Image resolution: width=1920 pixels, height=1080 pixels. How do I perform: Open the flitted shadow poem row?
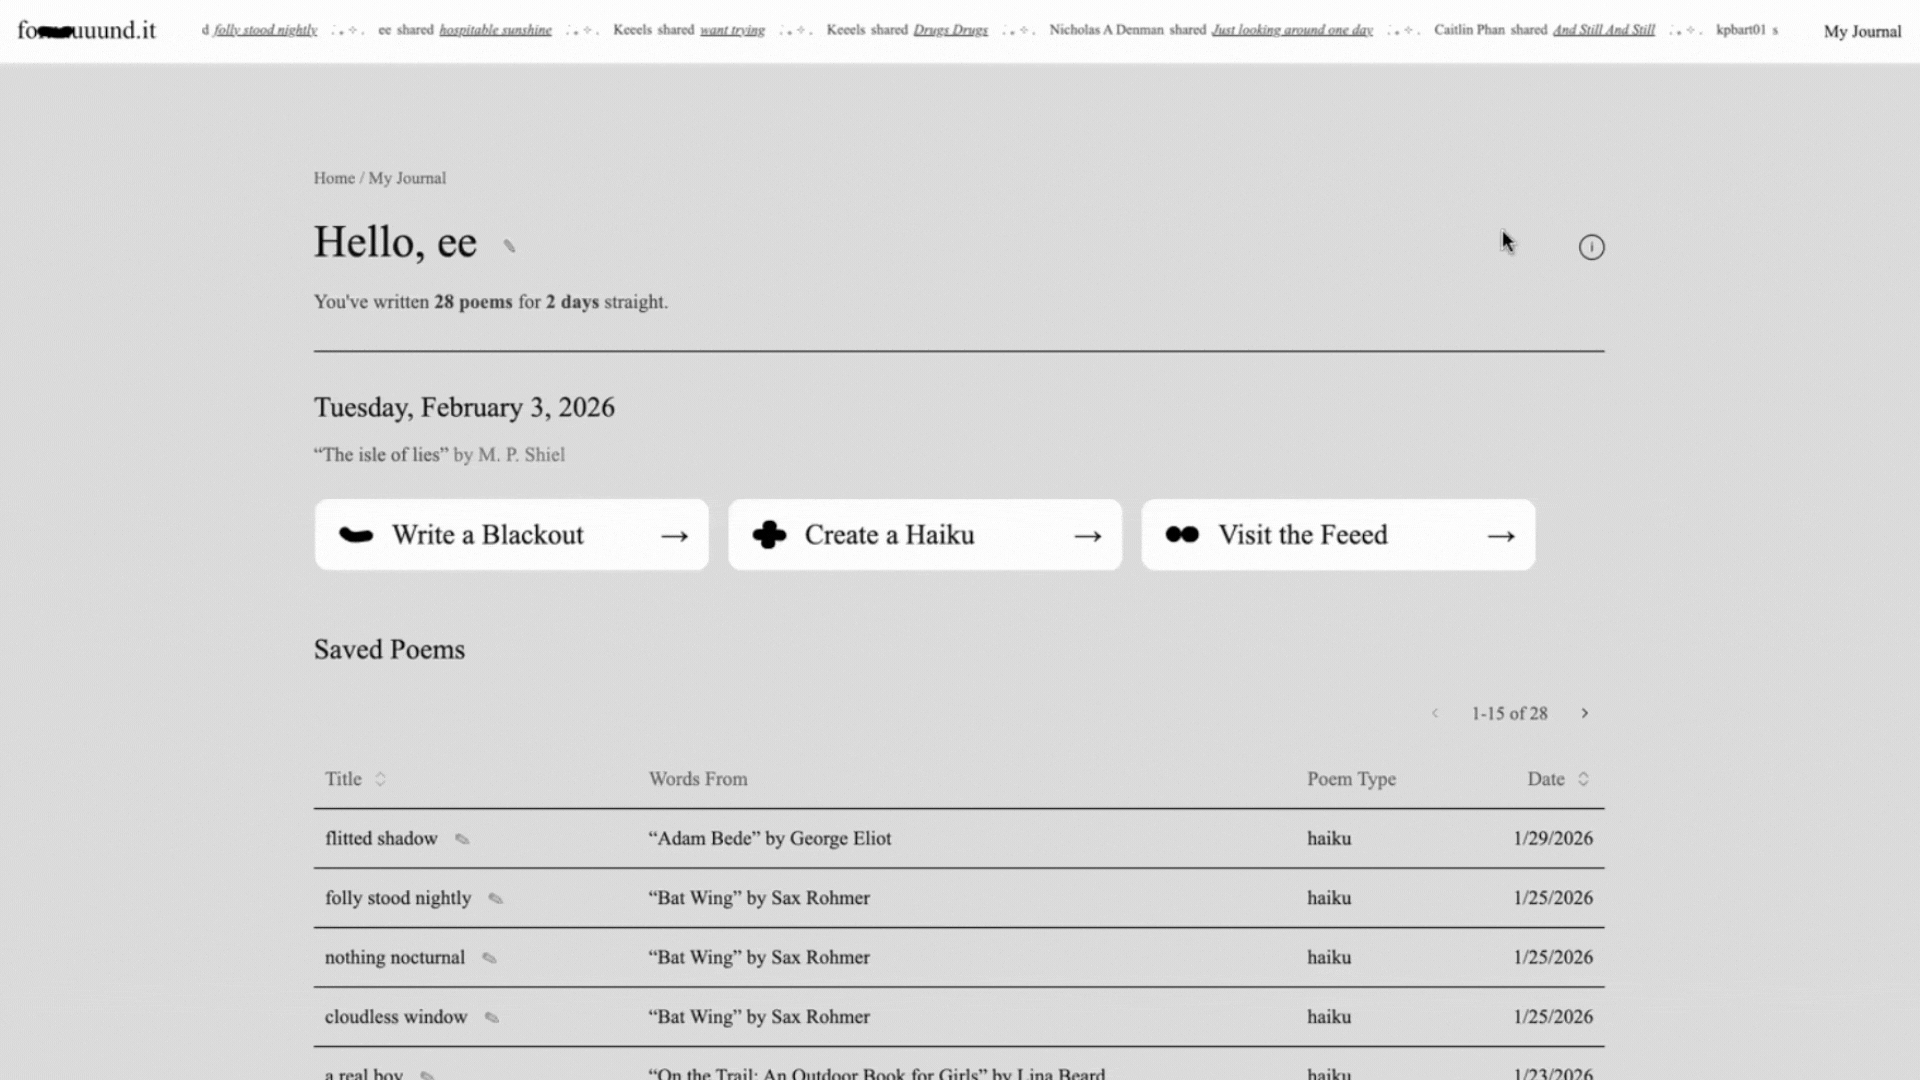[381, 839]
